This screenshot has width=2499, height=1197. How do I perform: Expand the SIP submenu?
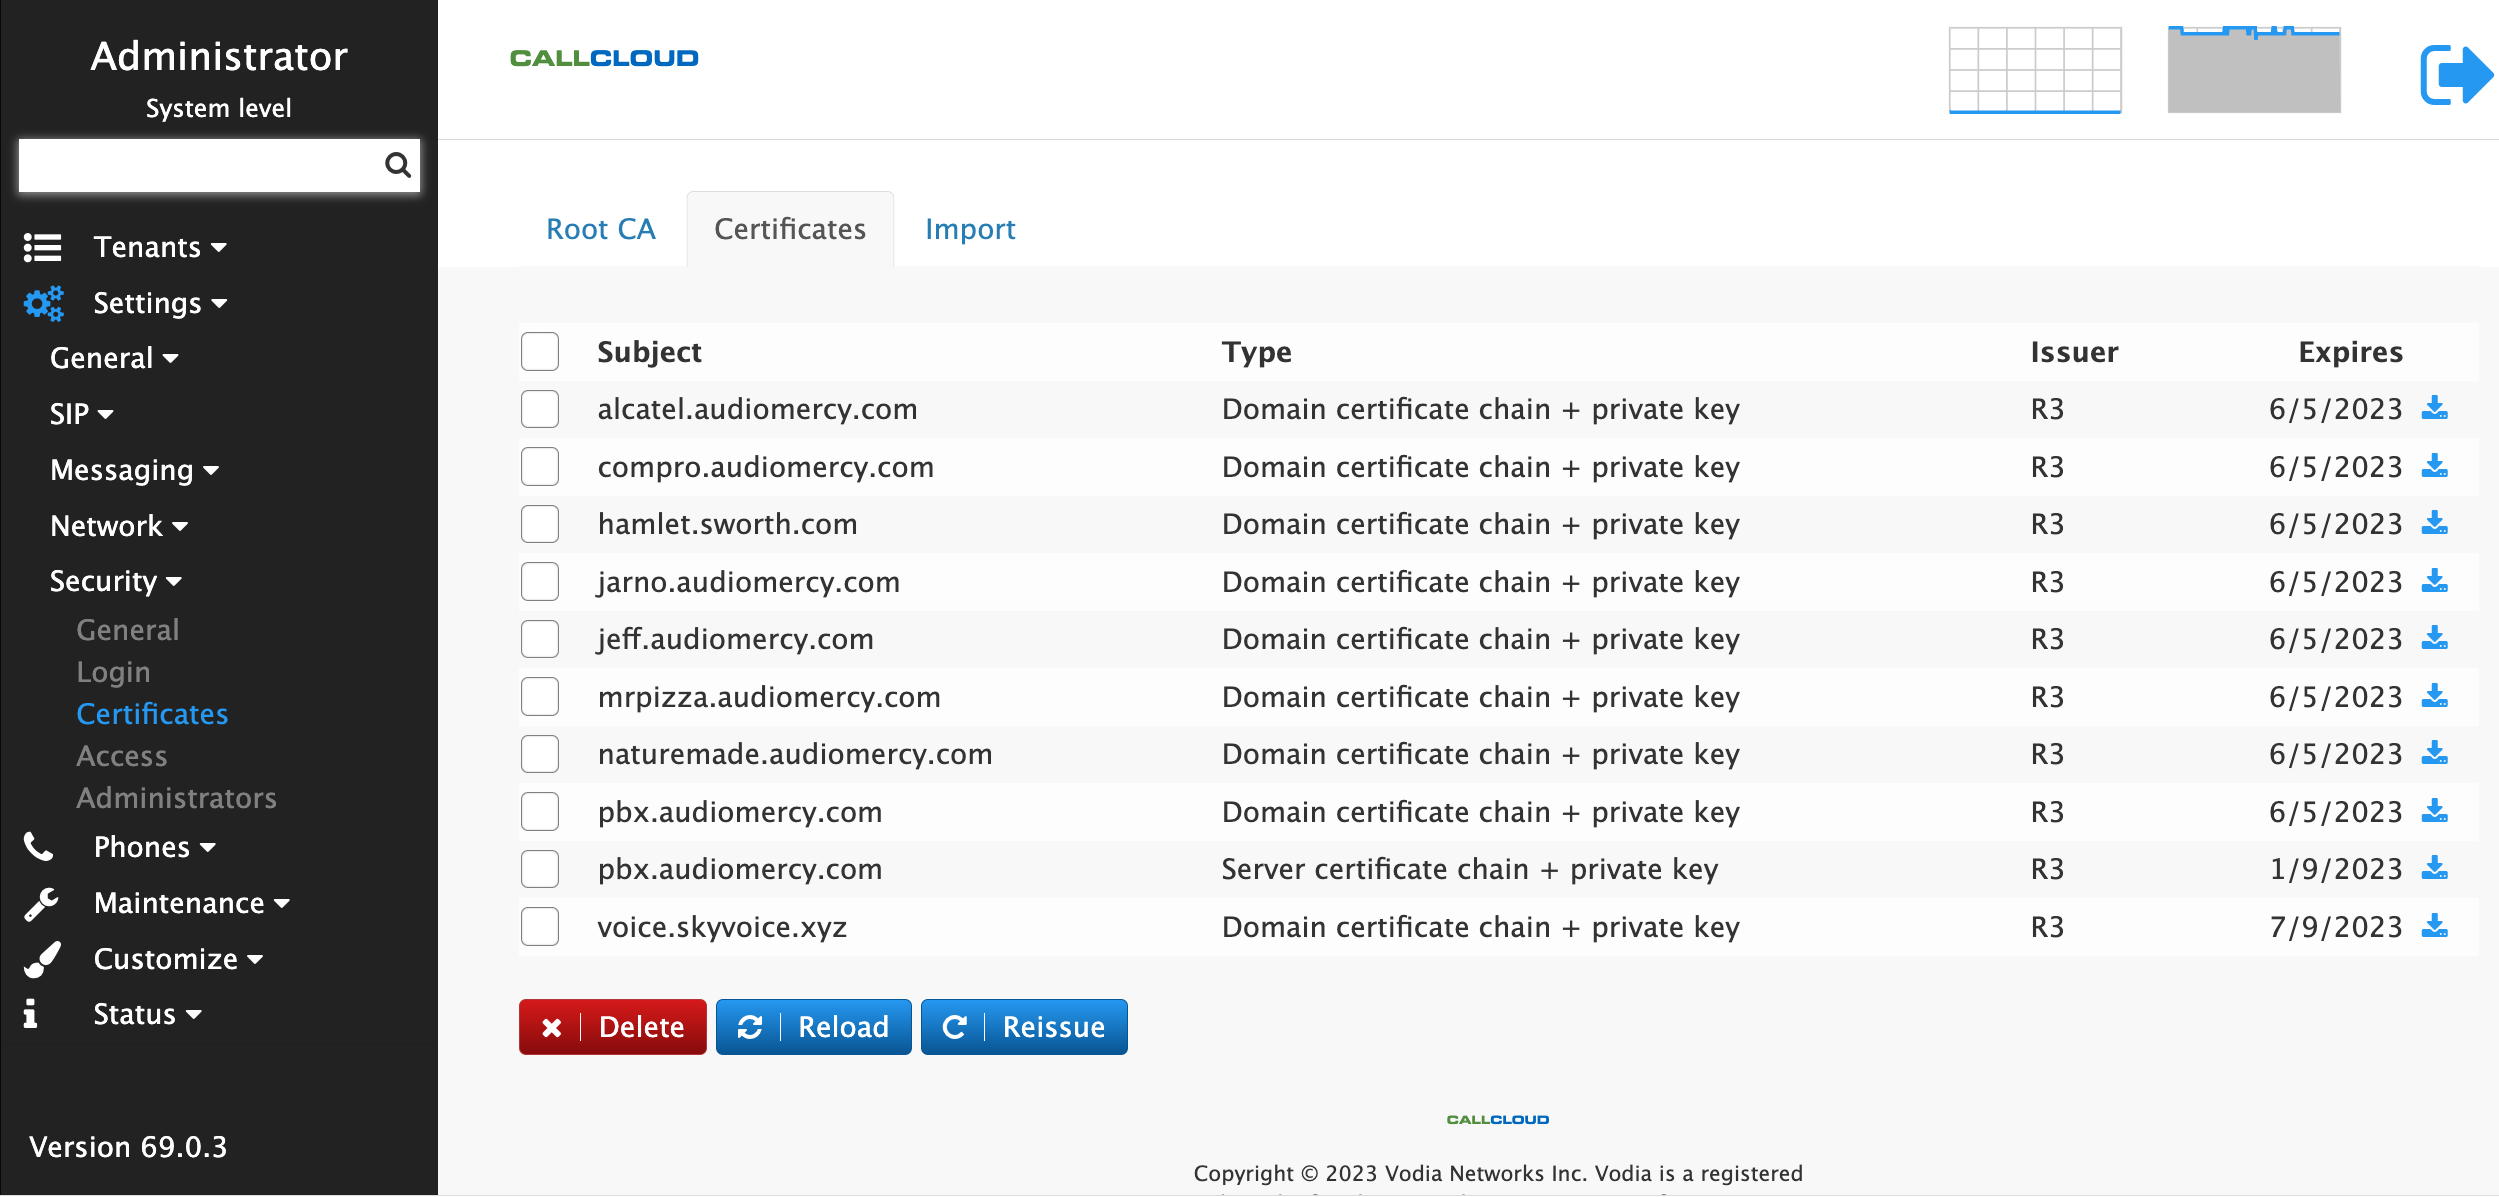pyautogui.click(x=81, y=414)
